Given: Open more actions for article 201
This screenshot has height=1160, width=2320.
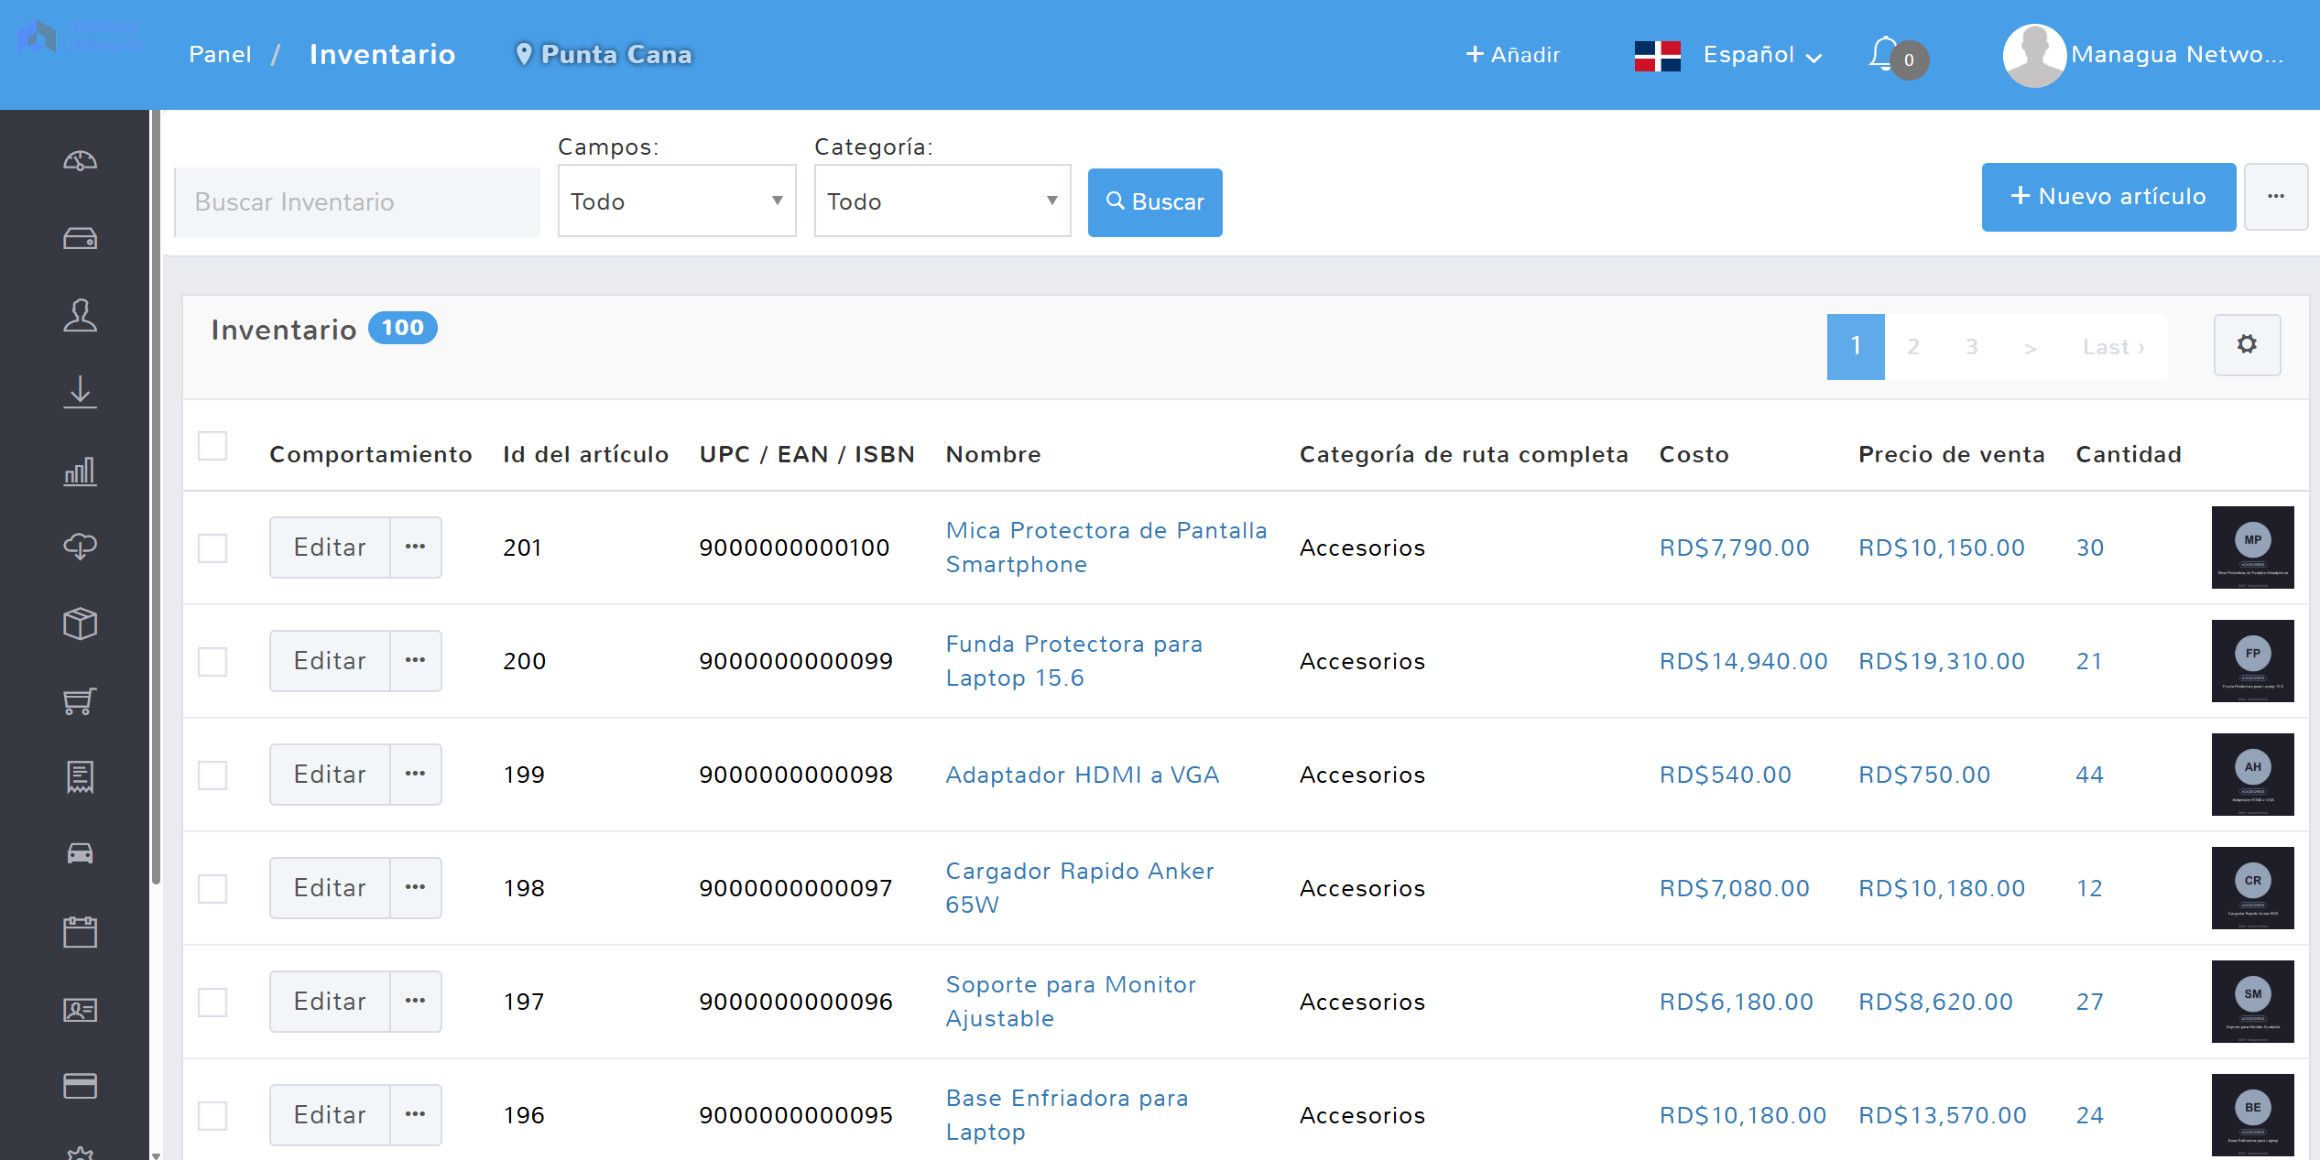Looking at the screenshot, I should tap(415, 547).
